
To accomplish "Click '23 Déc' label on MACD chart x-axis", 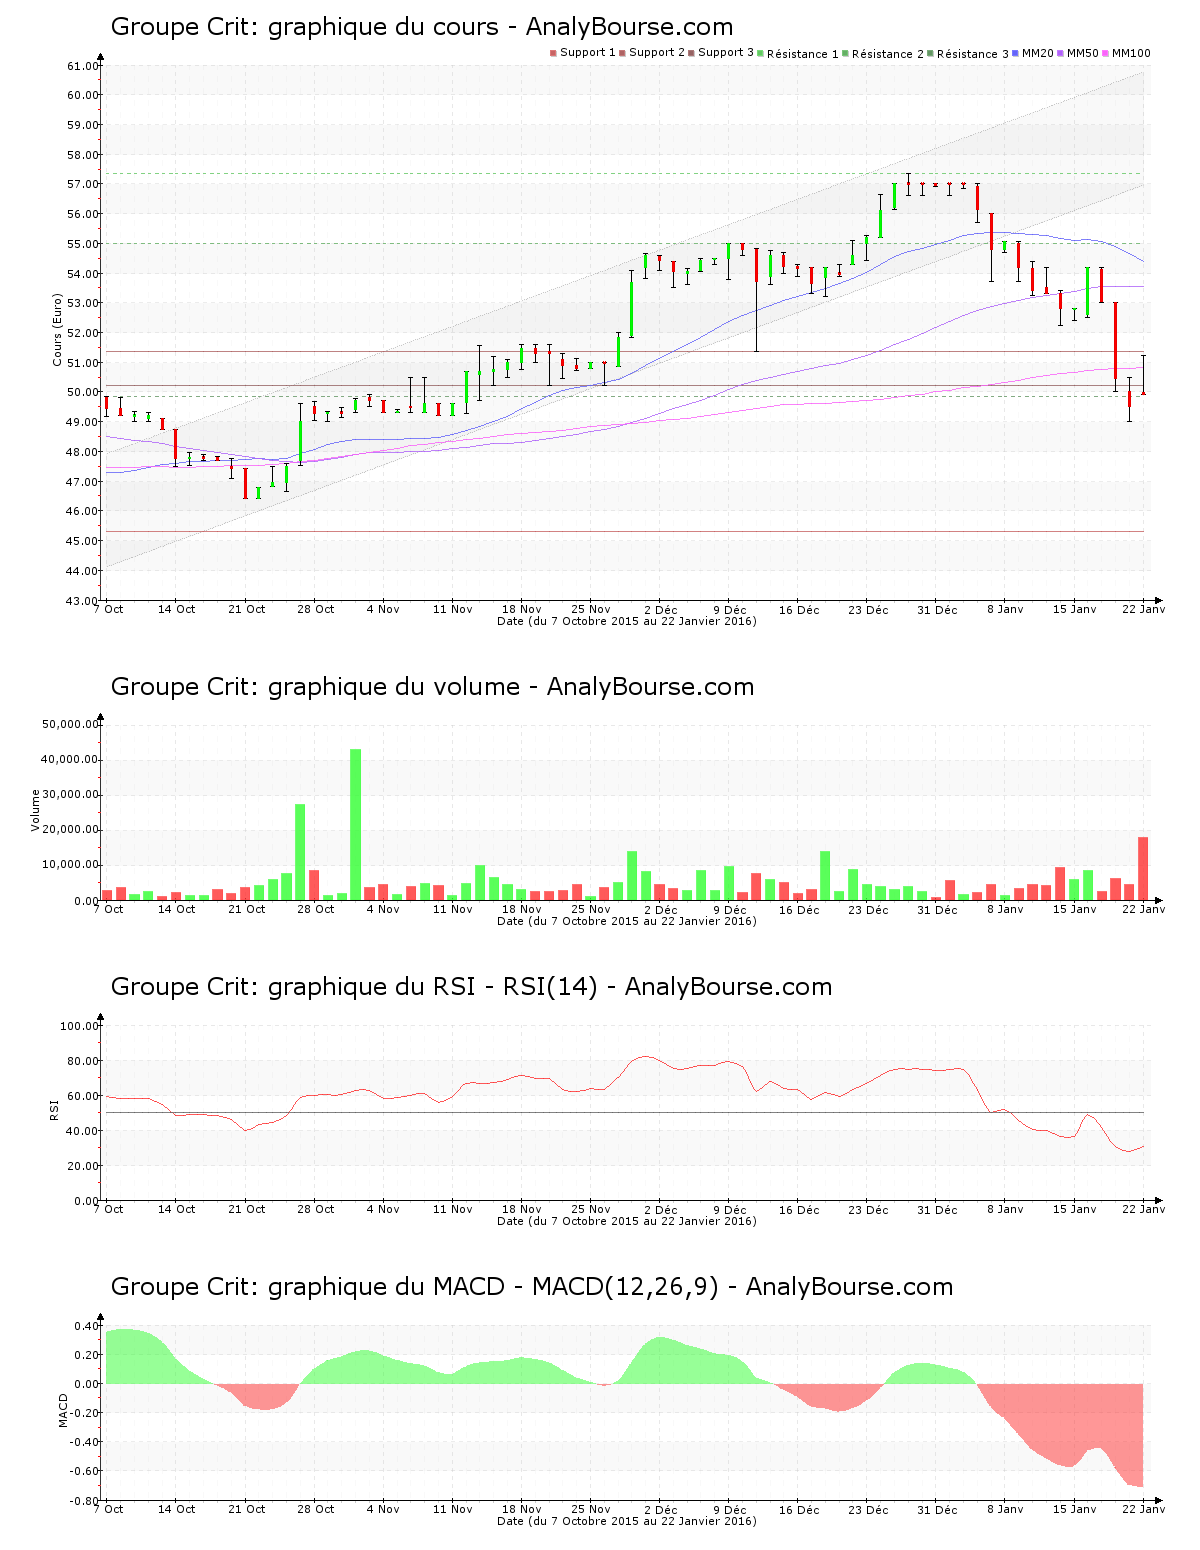I will click(868, 1510).
